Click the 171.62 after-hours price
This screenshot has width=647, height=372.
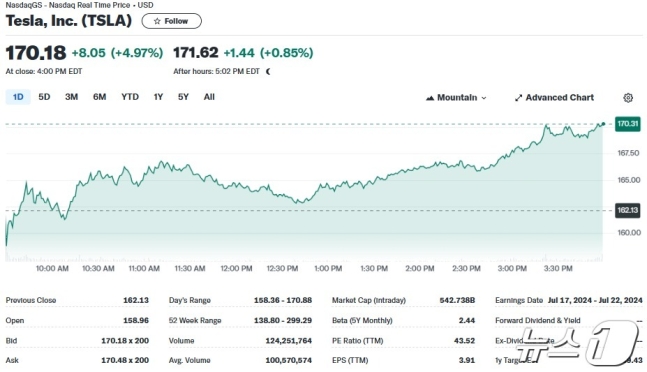click(x=196, y=52)
